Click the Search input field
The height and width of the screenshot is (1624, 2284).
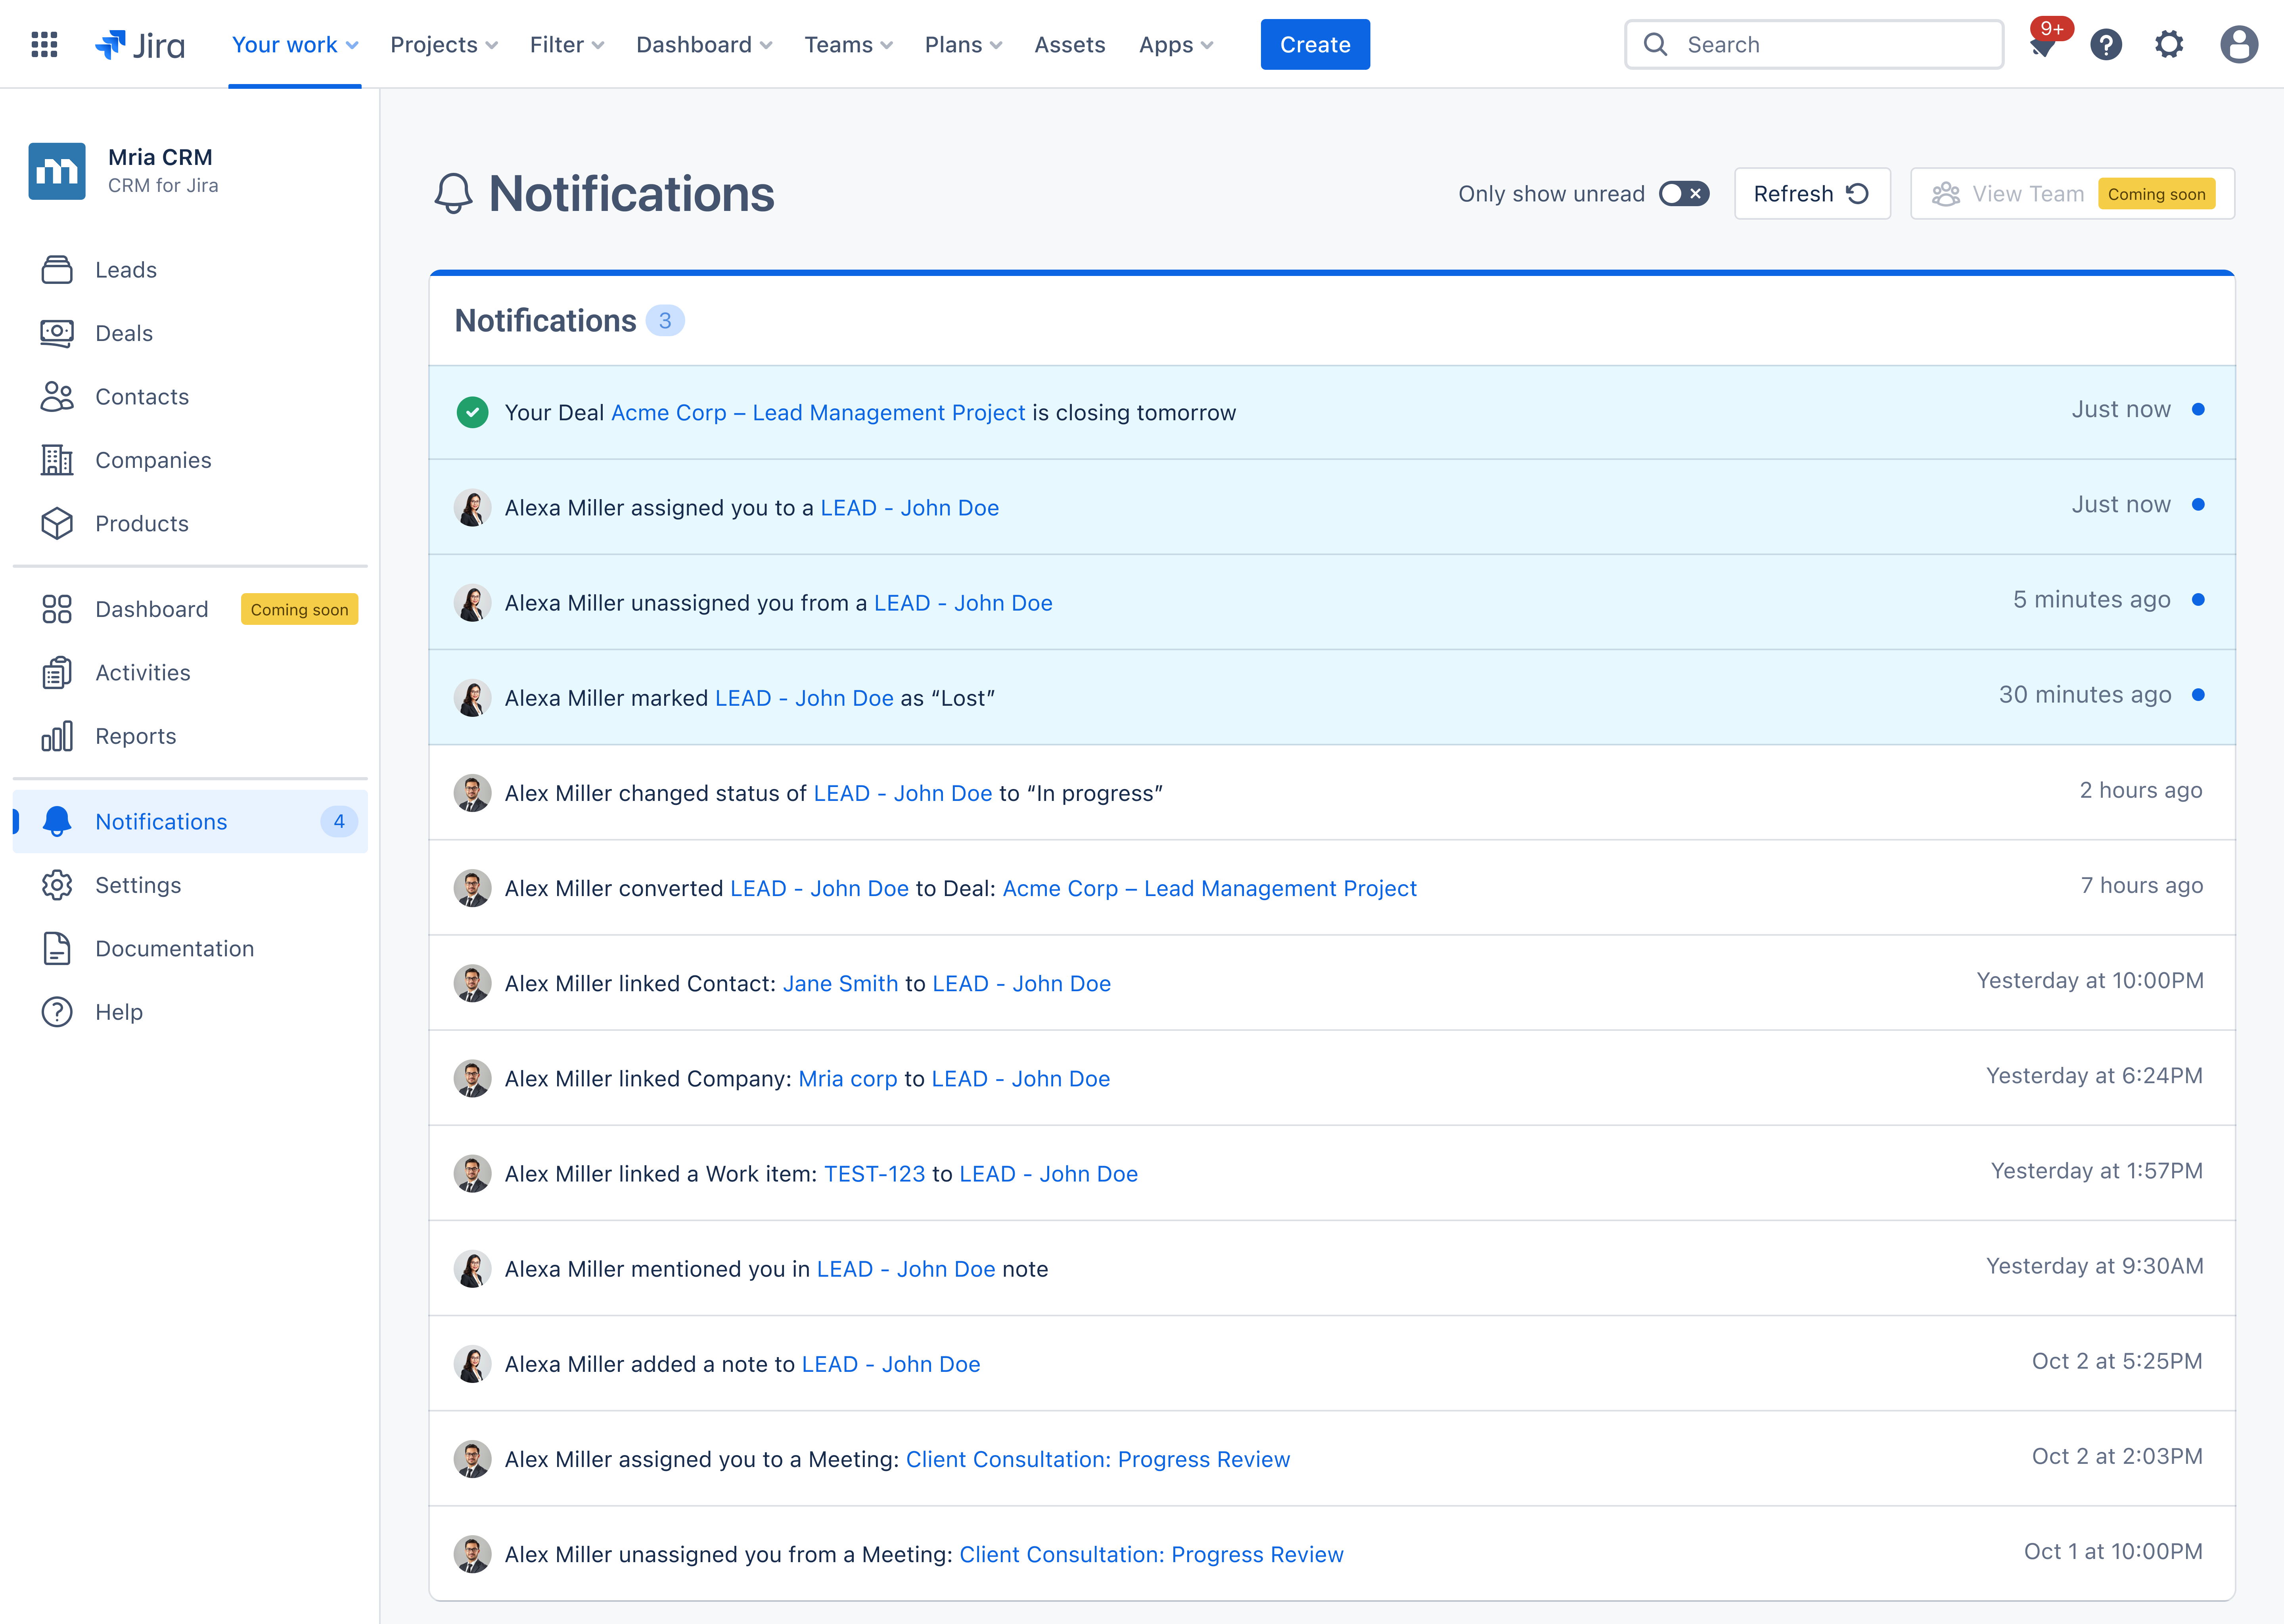pyautogui.click(x=1814, y=45)
